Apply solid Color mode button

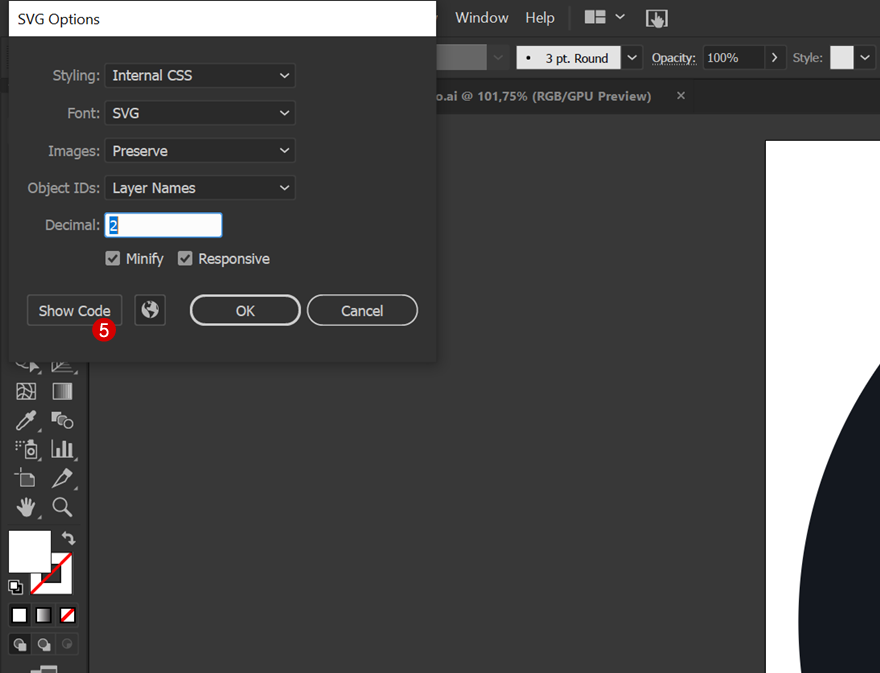[x=20, y=615]
